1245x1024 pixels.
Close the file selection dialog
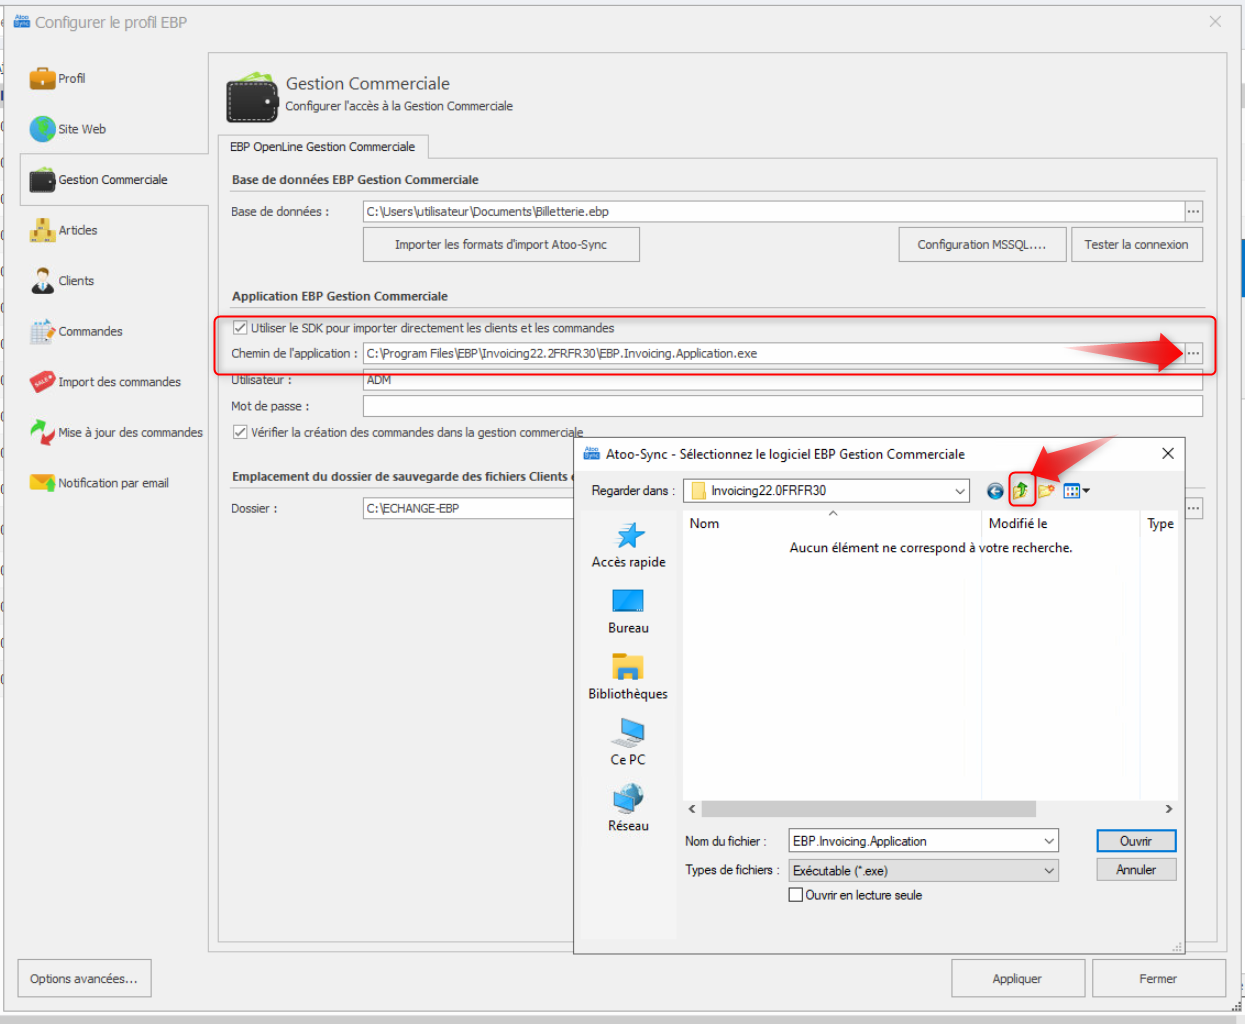click(1167, 454)
